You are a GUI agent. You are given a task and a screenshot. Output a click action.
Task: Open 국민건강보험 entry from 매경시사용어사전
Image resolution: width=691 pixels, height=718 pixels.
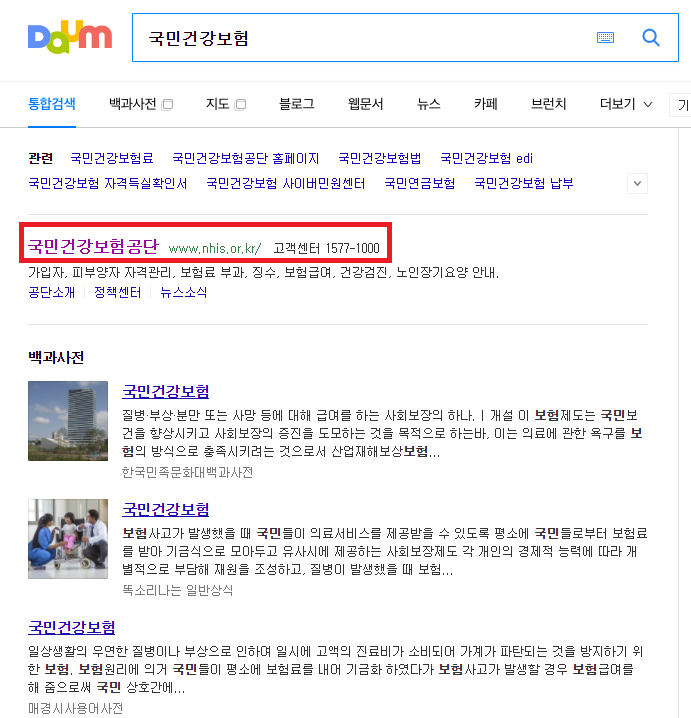coord(71,627)
